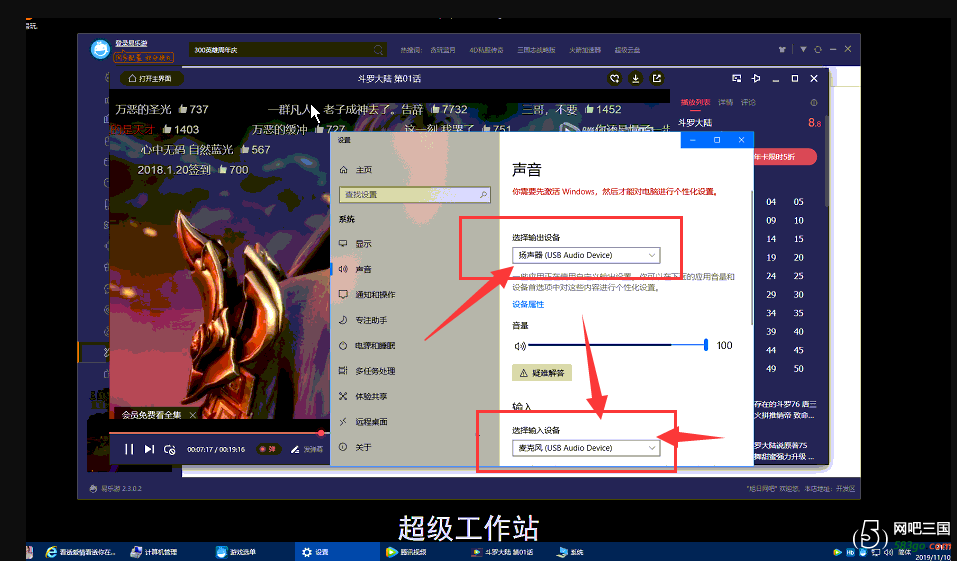Click the 疑难解答 troubleshoot button
Screen dimensions: 957x561
point(542,373)
